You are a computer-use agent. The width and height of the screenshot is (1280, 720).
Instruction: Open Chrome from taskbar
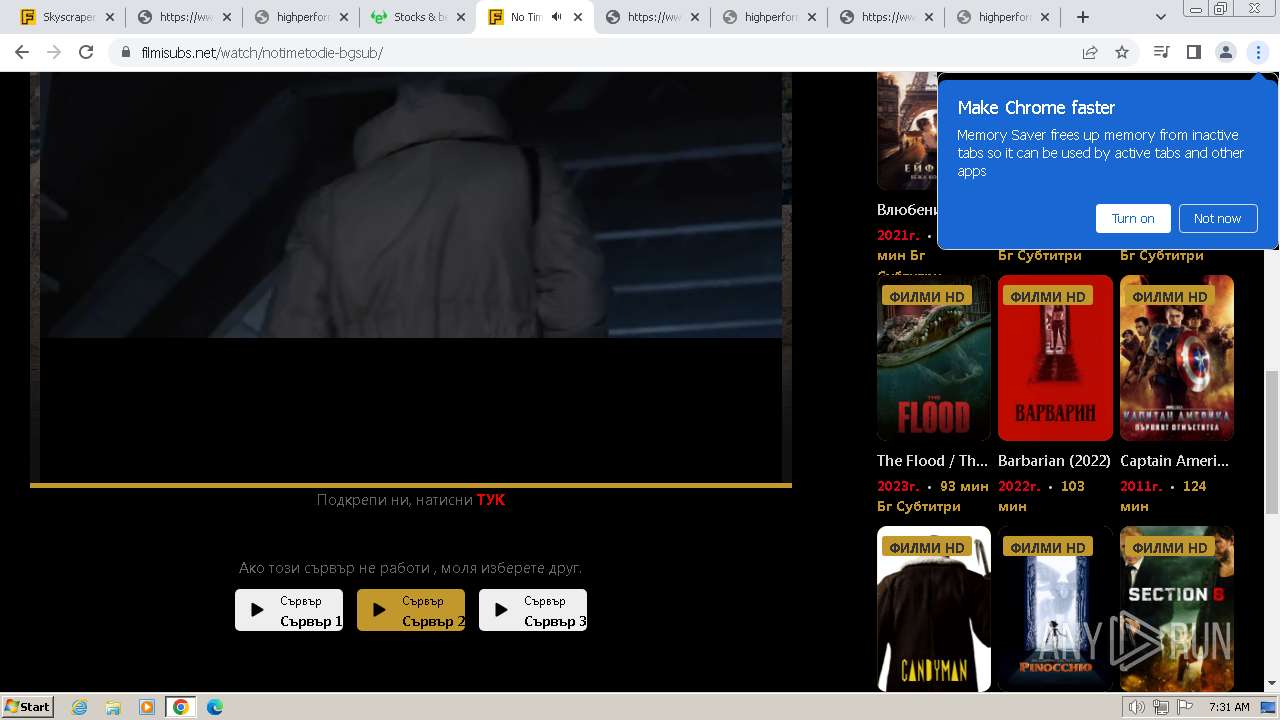pyautogui.click(x=181, y=707)
